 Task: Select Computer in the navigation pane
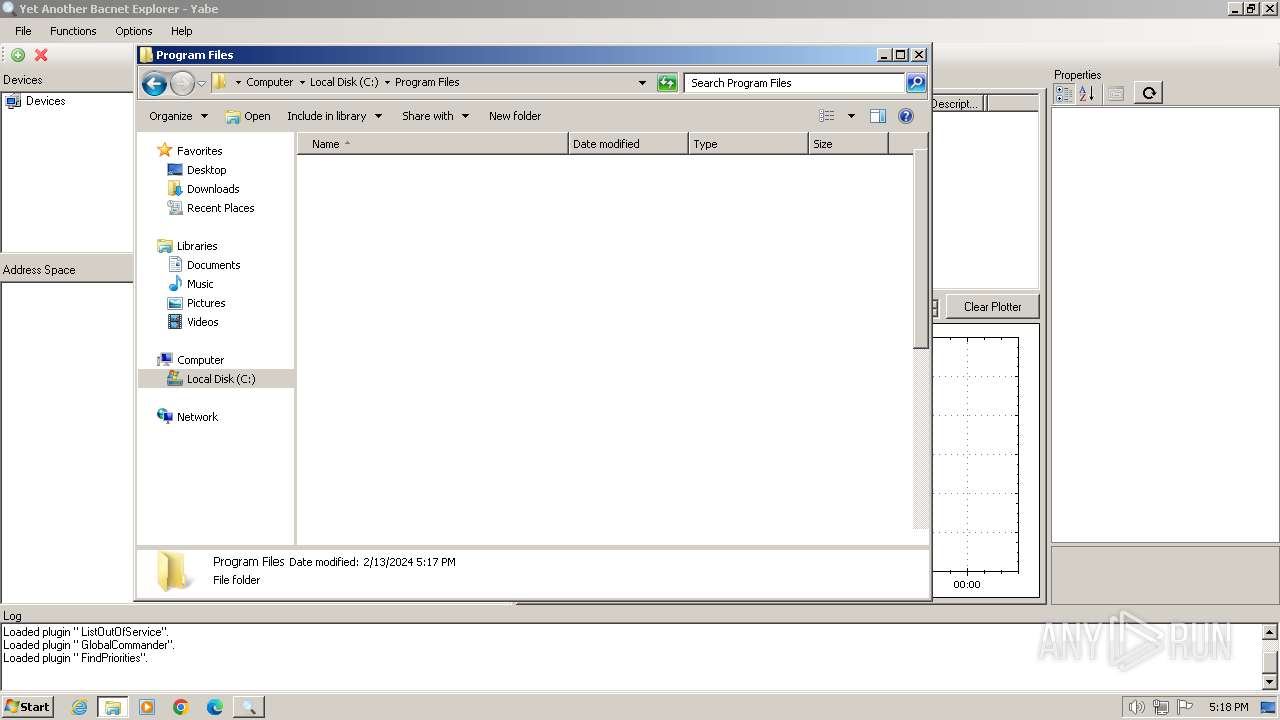(200, 360)
